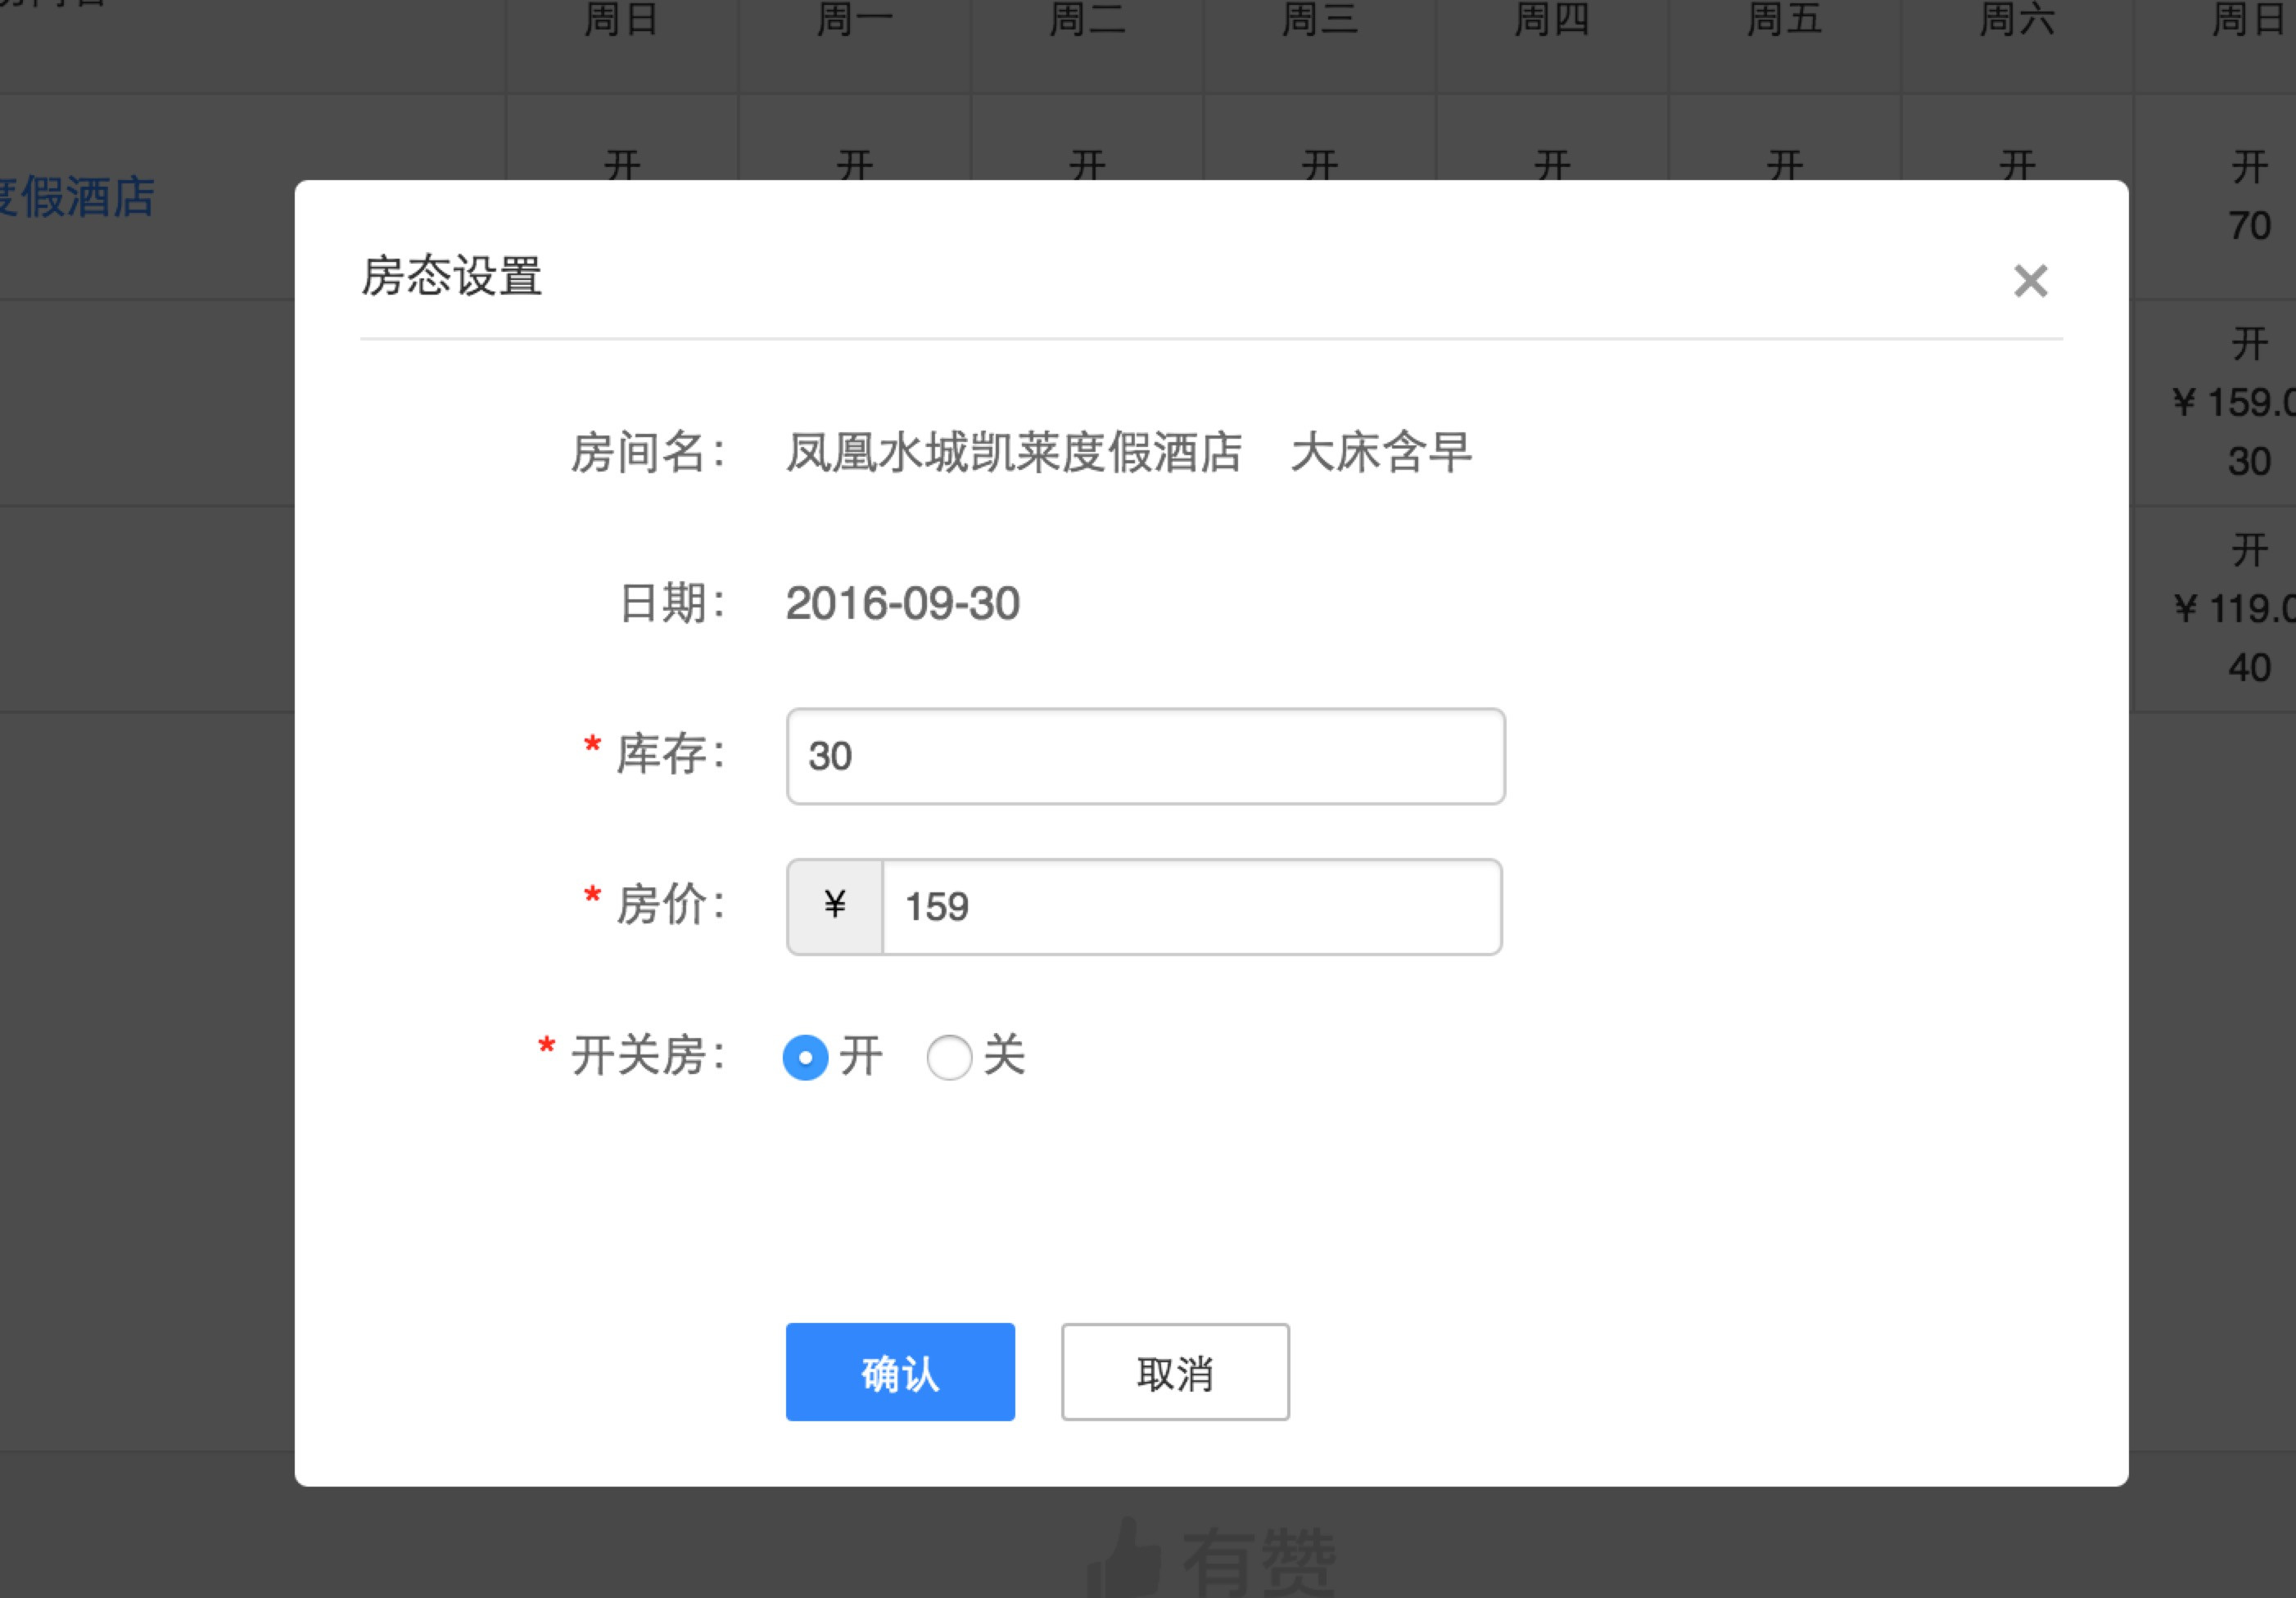Select the 开 radio button
This screenshot has width=2296, height=1598.
(805, 1057)
